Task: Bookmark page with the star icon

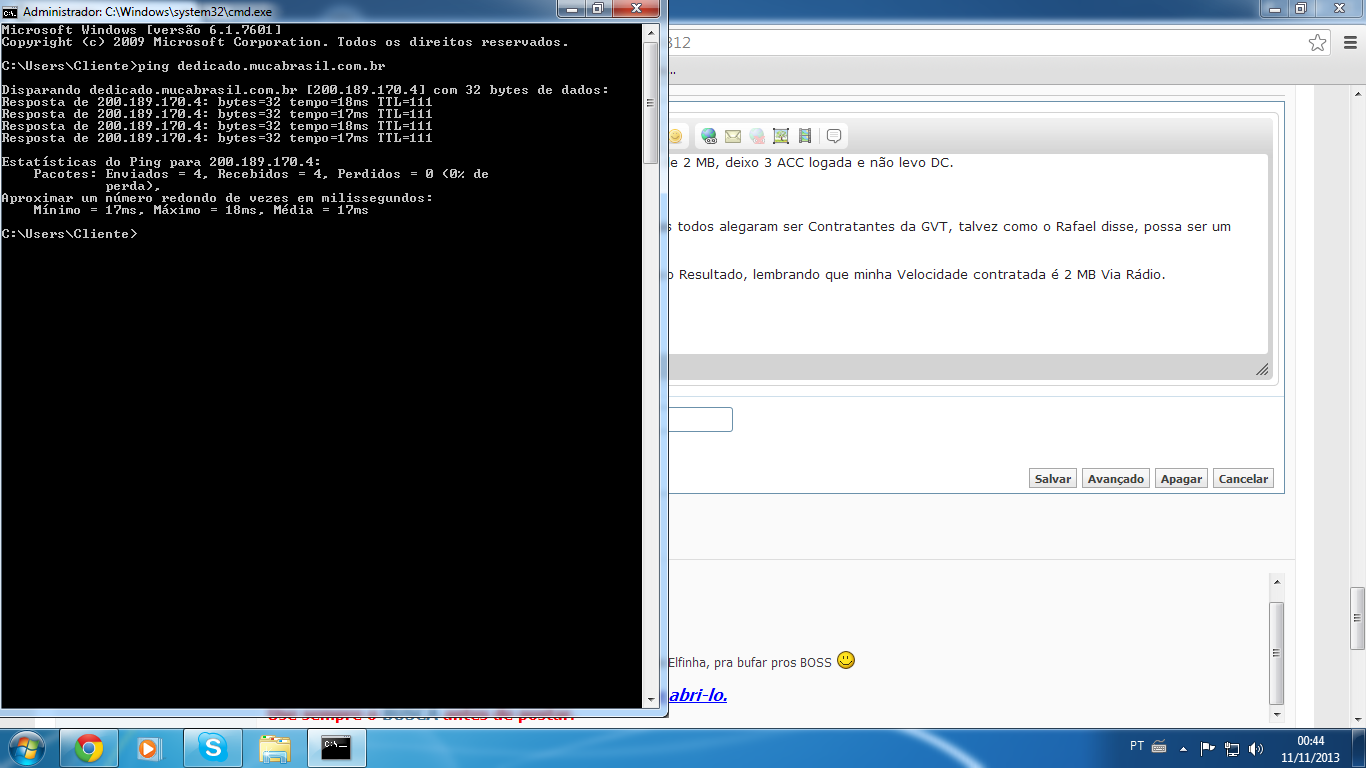Action: 1318,43
